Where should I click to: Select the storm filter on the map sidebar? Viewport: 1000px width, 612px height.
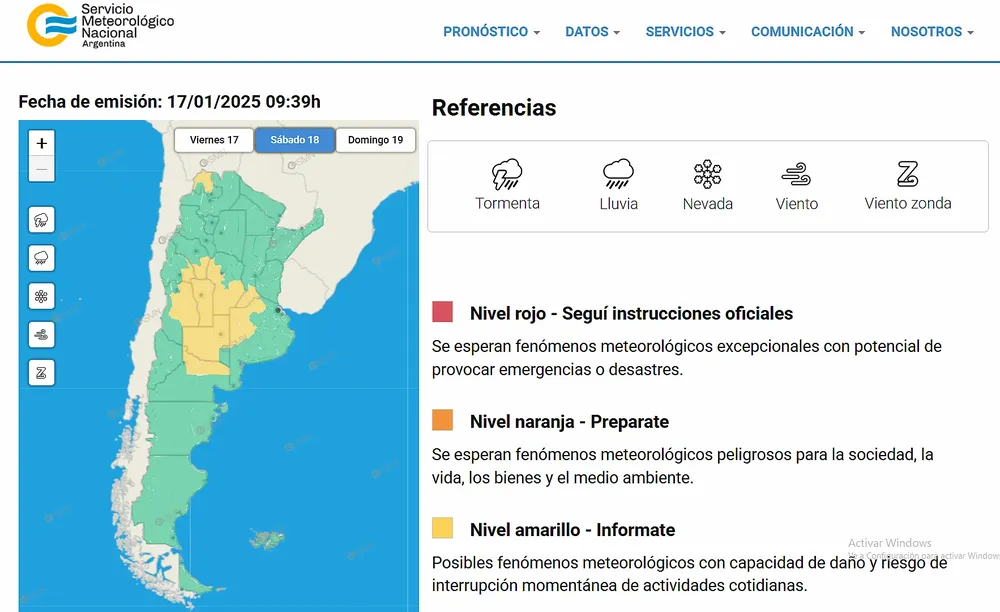41,219
